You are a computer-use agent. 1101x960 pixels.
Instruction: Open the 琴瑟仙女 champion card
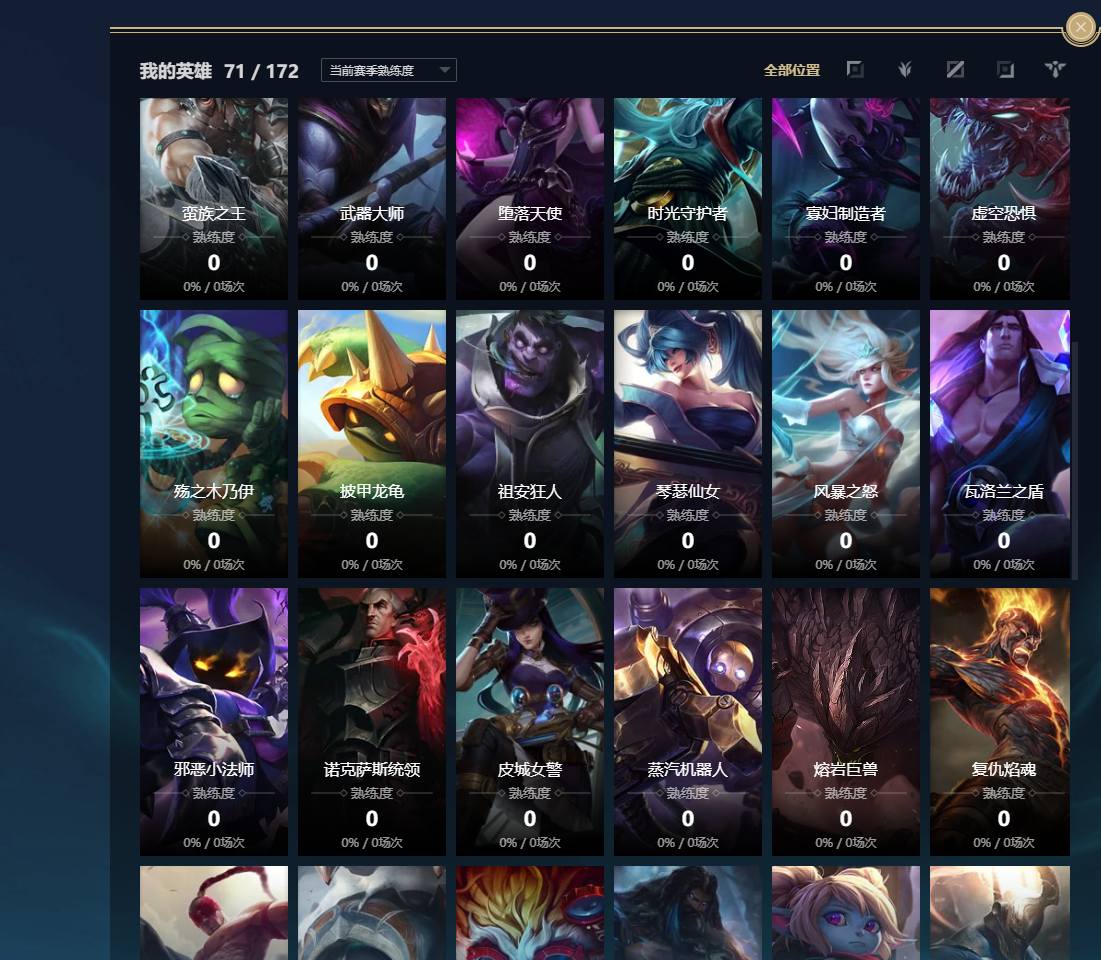tap(687, 444)
